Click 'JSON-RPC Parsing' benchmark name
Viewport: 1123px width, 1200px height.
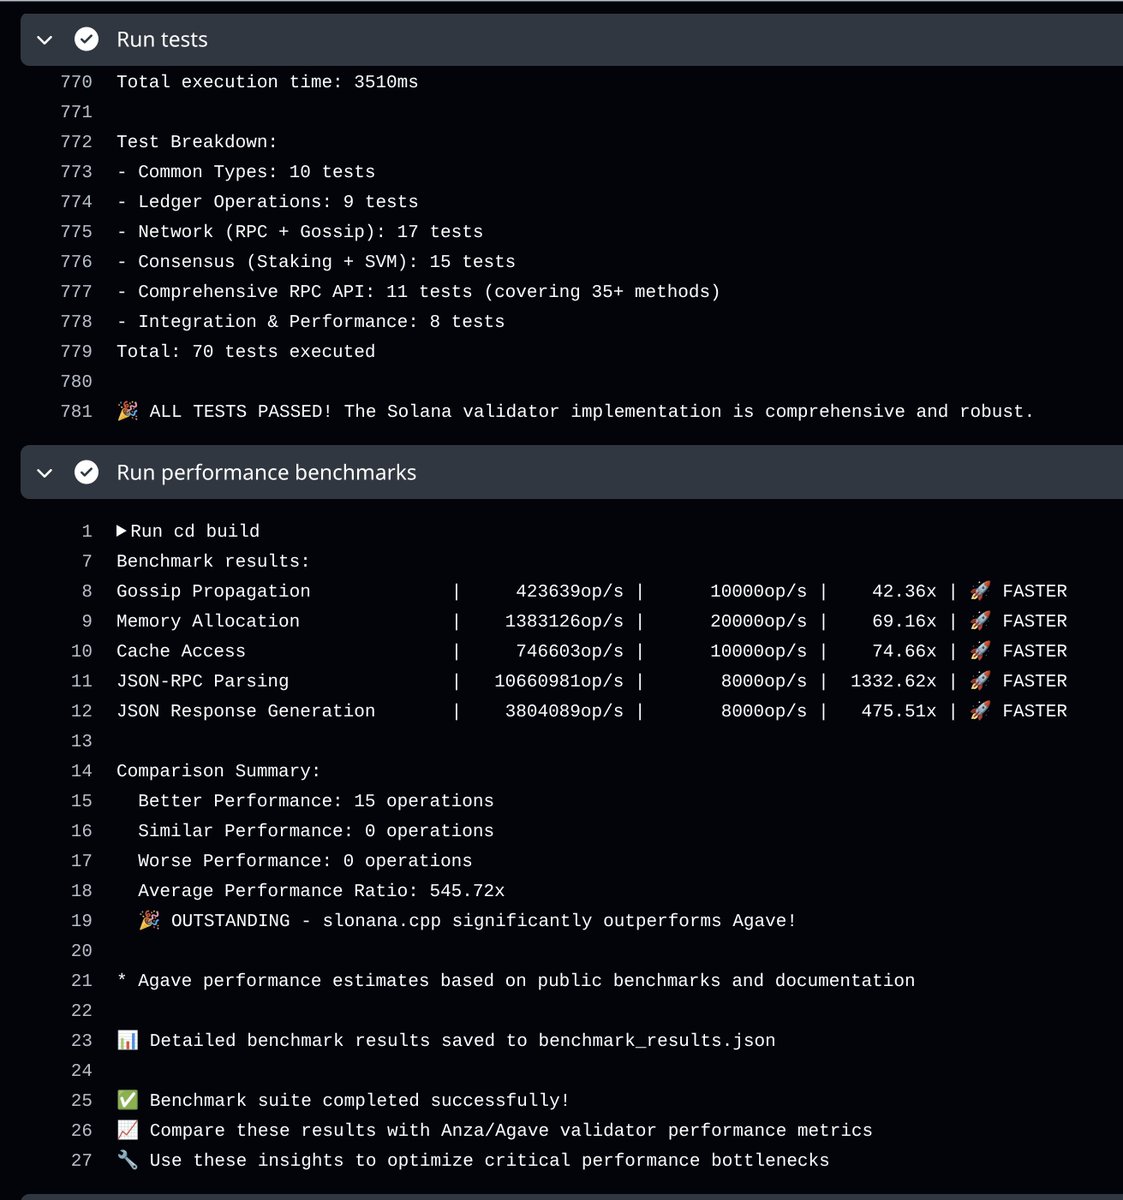203,681
